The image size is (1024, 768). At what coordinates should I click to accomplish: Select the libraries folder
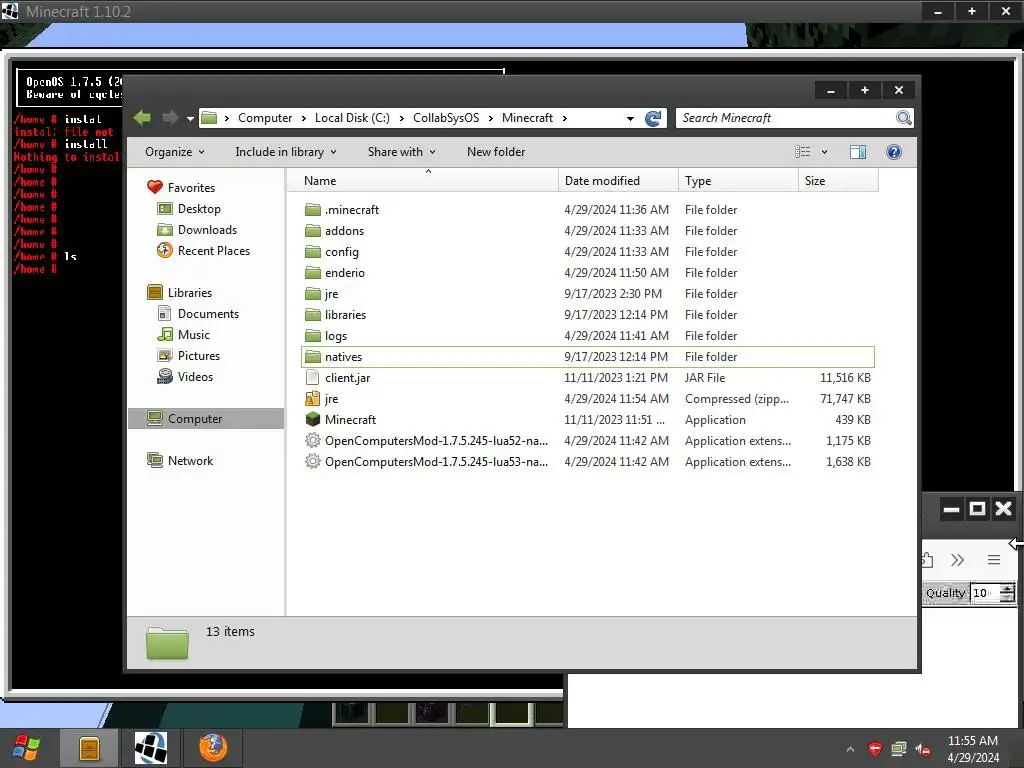pyautogui.click(x=588, y=315)
